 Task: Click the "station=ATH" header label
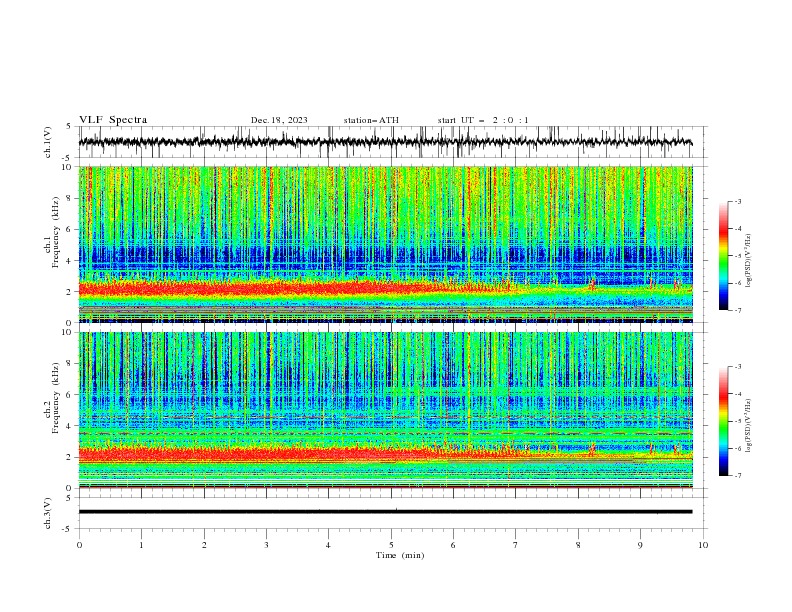tap(371, 120)
